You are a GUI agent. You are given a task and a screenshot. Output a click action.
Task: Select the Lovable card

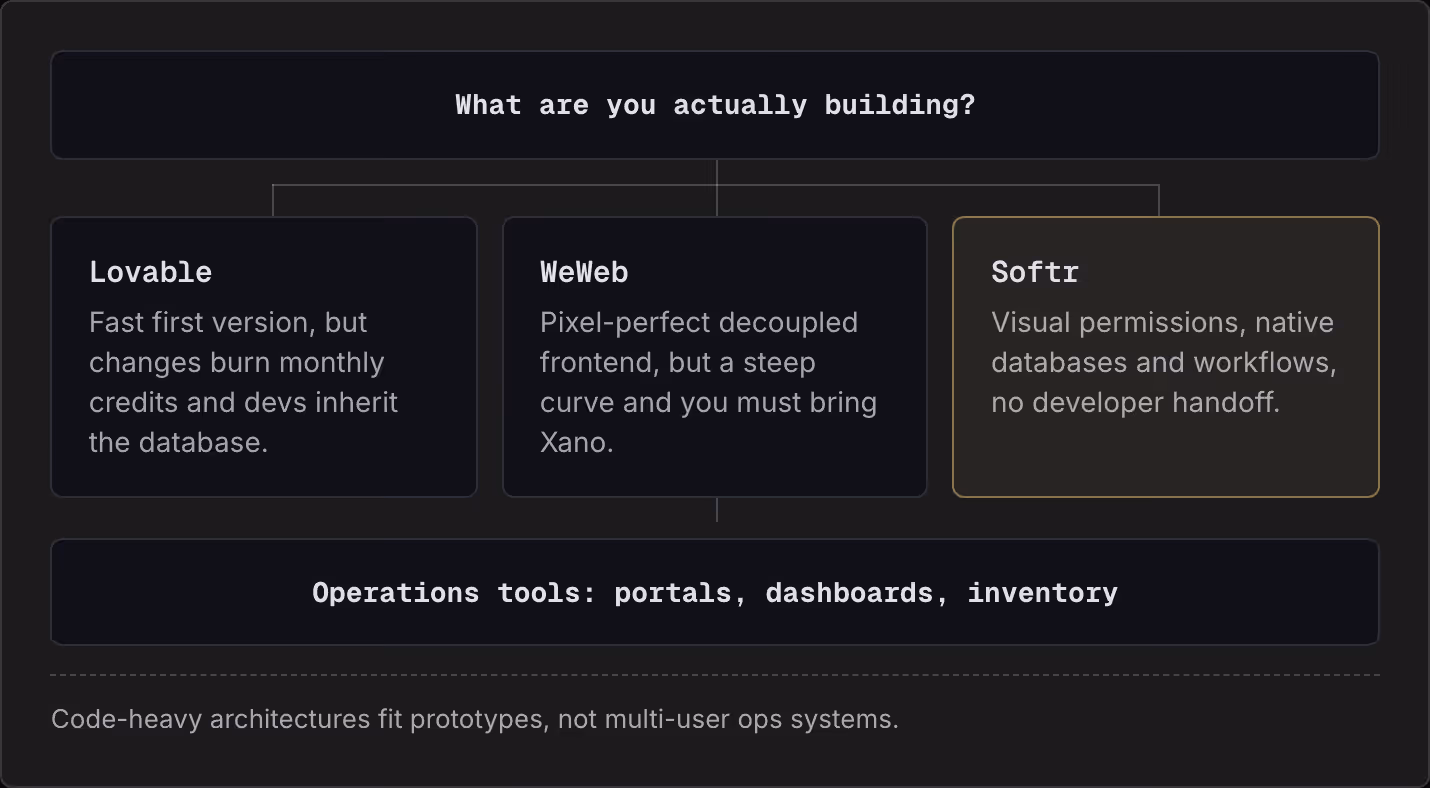pos(264,357)
